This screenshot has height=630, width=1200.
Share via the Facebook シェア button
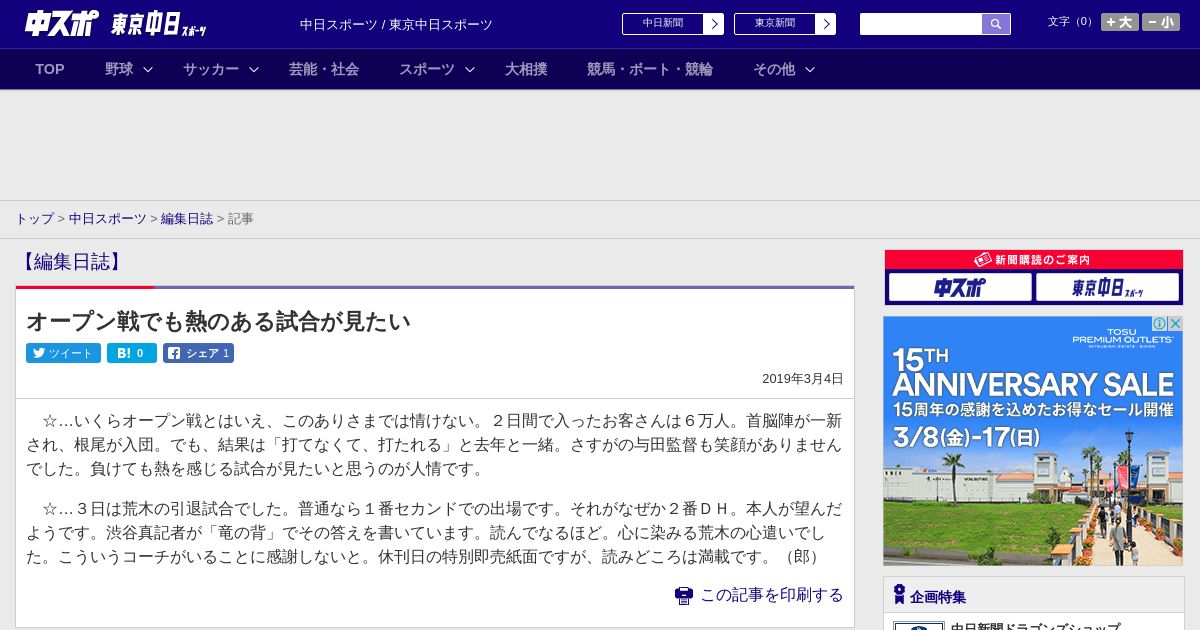[198, 353]
